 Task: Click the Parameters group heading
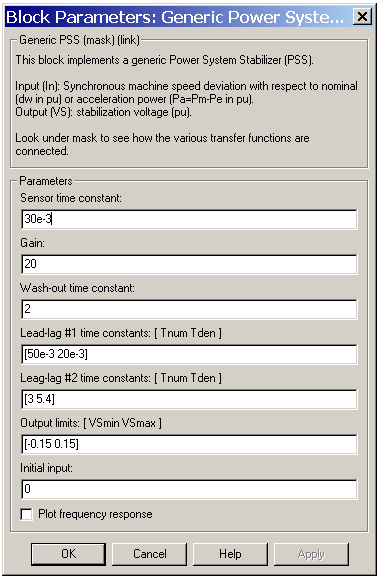click(x=46, y=181)
